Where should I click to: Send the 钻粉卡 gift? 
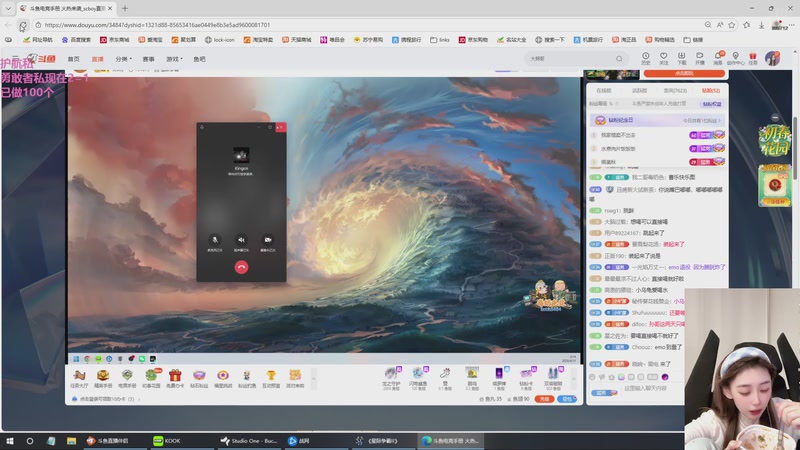526,378
